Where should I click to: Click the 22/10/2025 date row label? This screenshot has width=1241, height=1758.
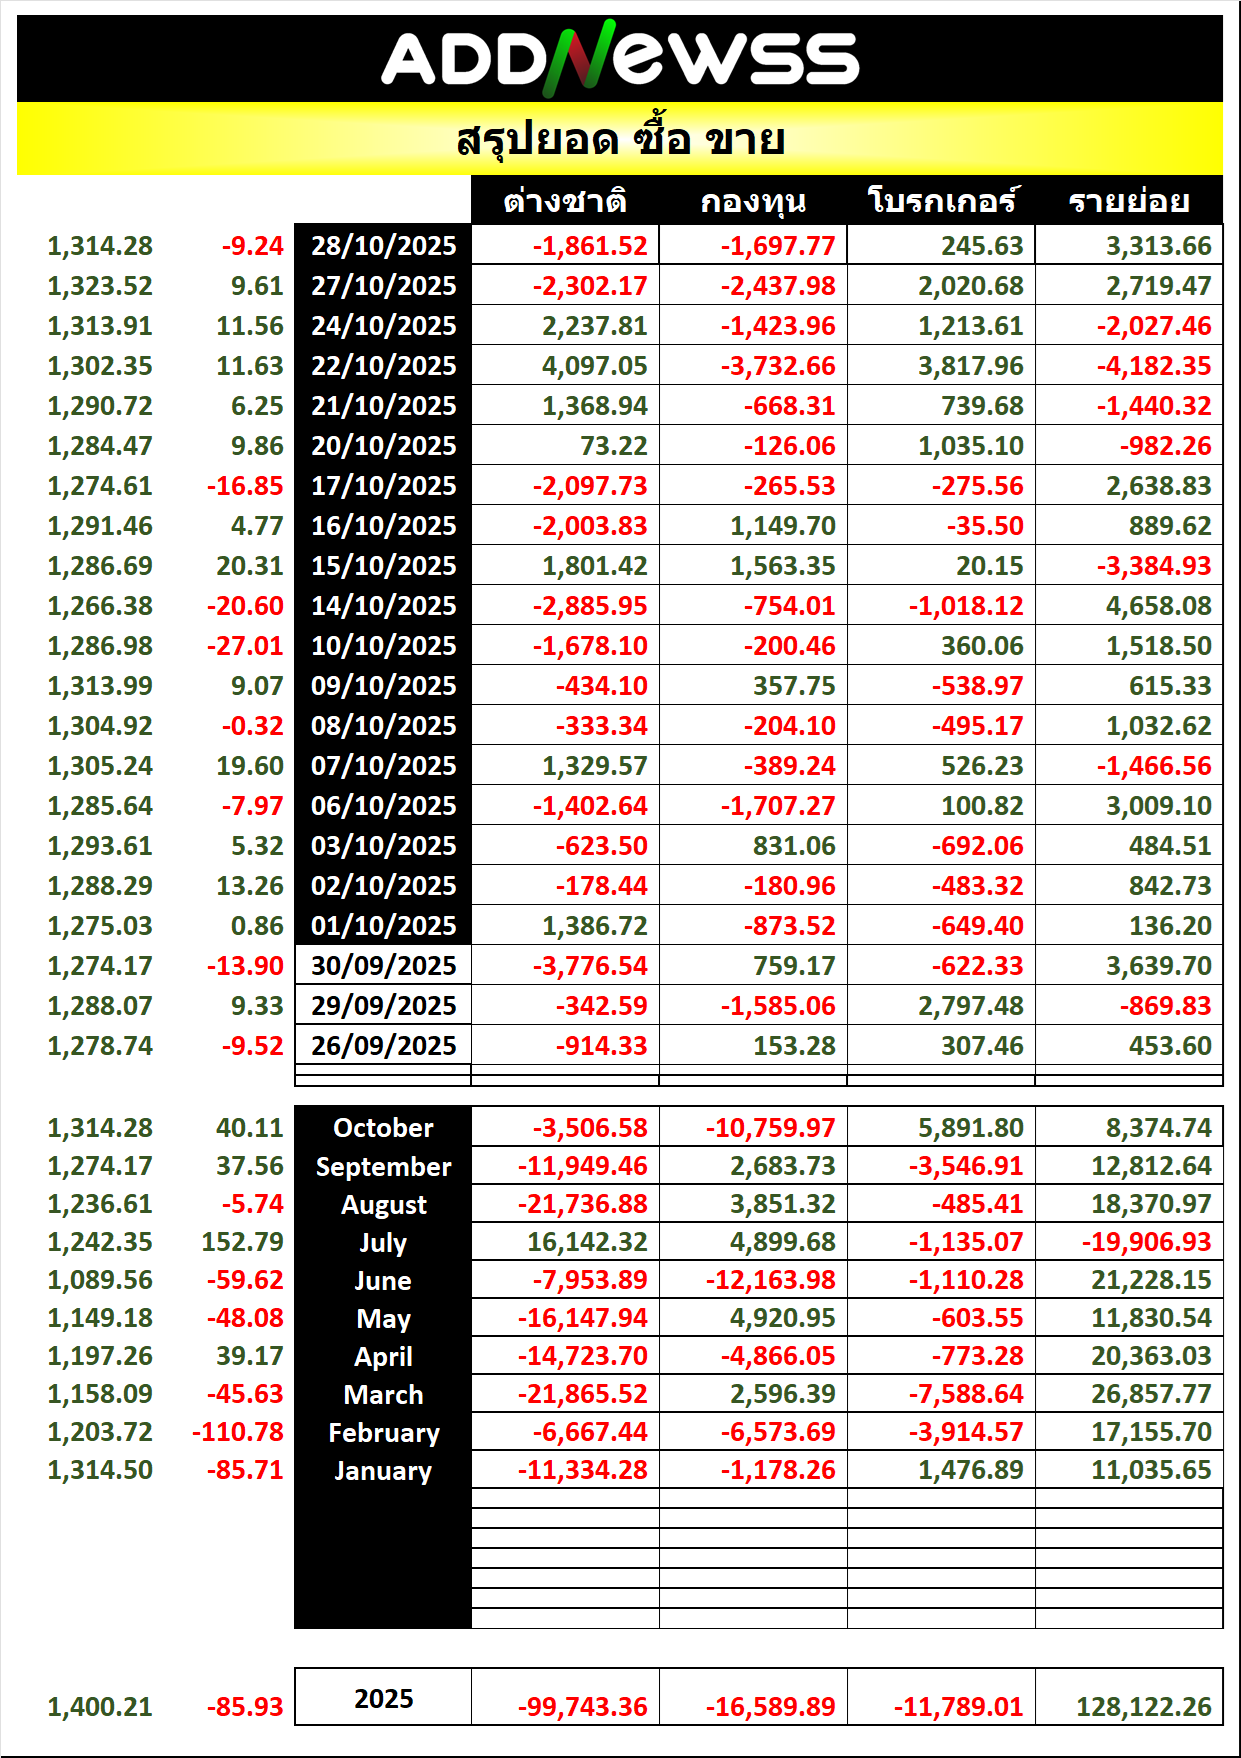[383, 366]
